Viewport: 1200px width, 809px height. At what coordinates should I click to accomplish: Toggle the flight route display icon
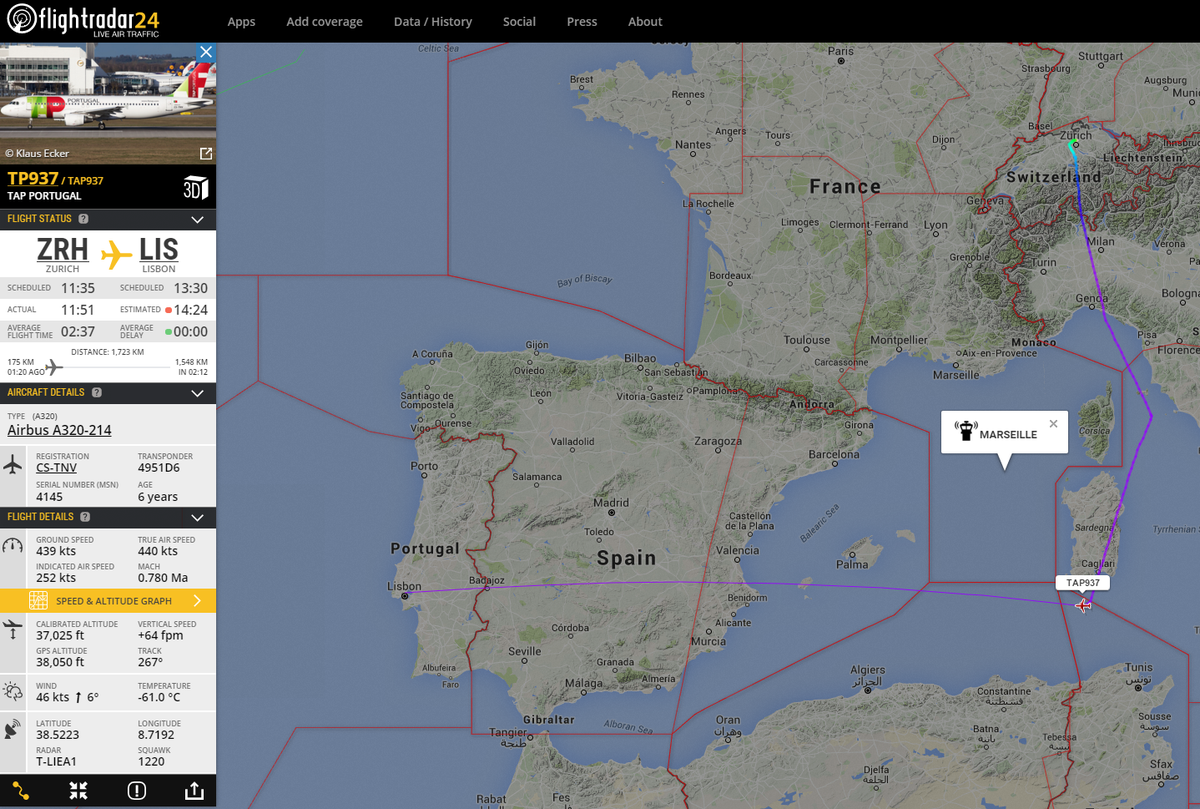click(x=21, y=791)
